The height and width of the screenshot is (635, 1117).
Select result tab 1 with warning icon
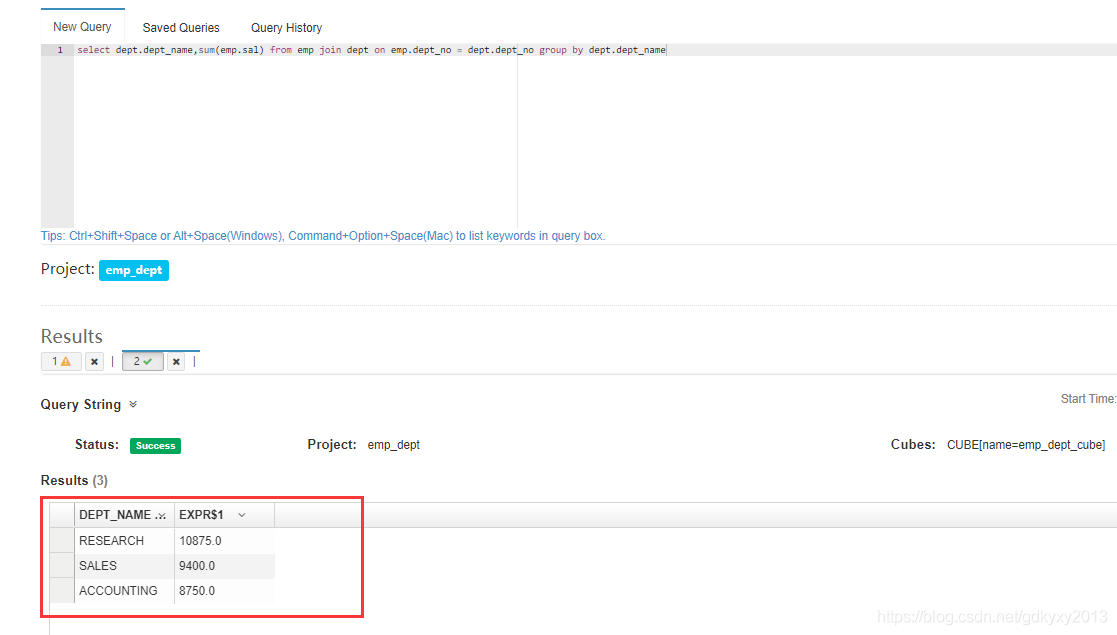point(61,361)
